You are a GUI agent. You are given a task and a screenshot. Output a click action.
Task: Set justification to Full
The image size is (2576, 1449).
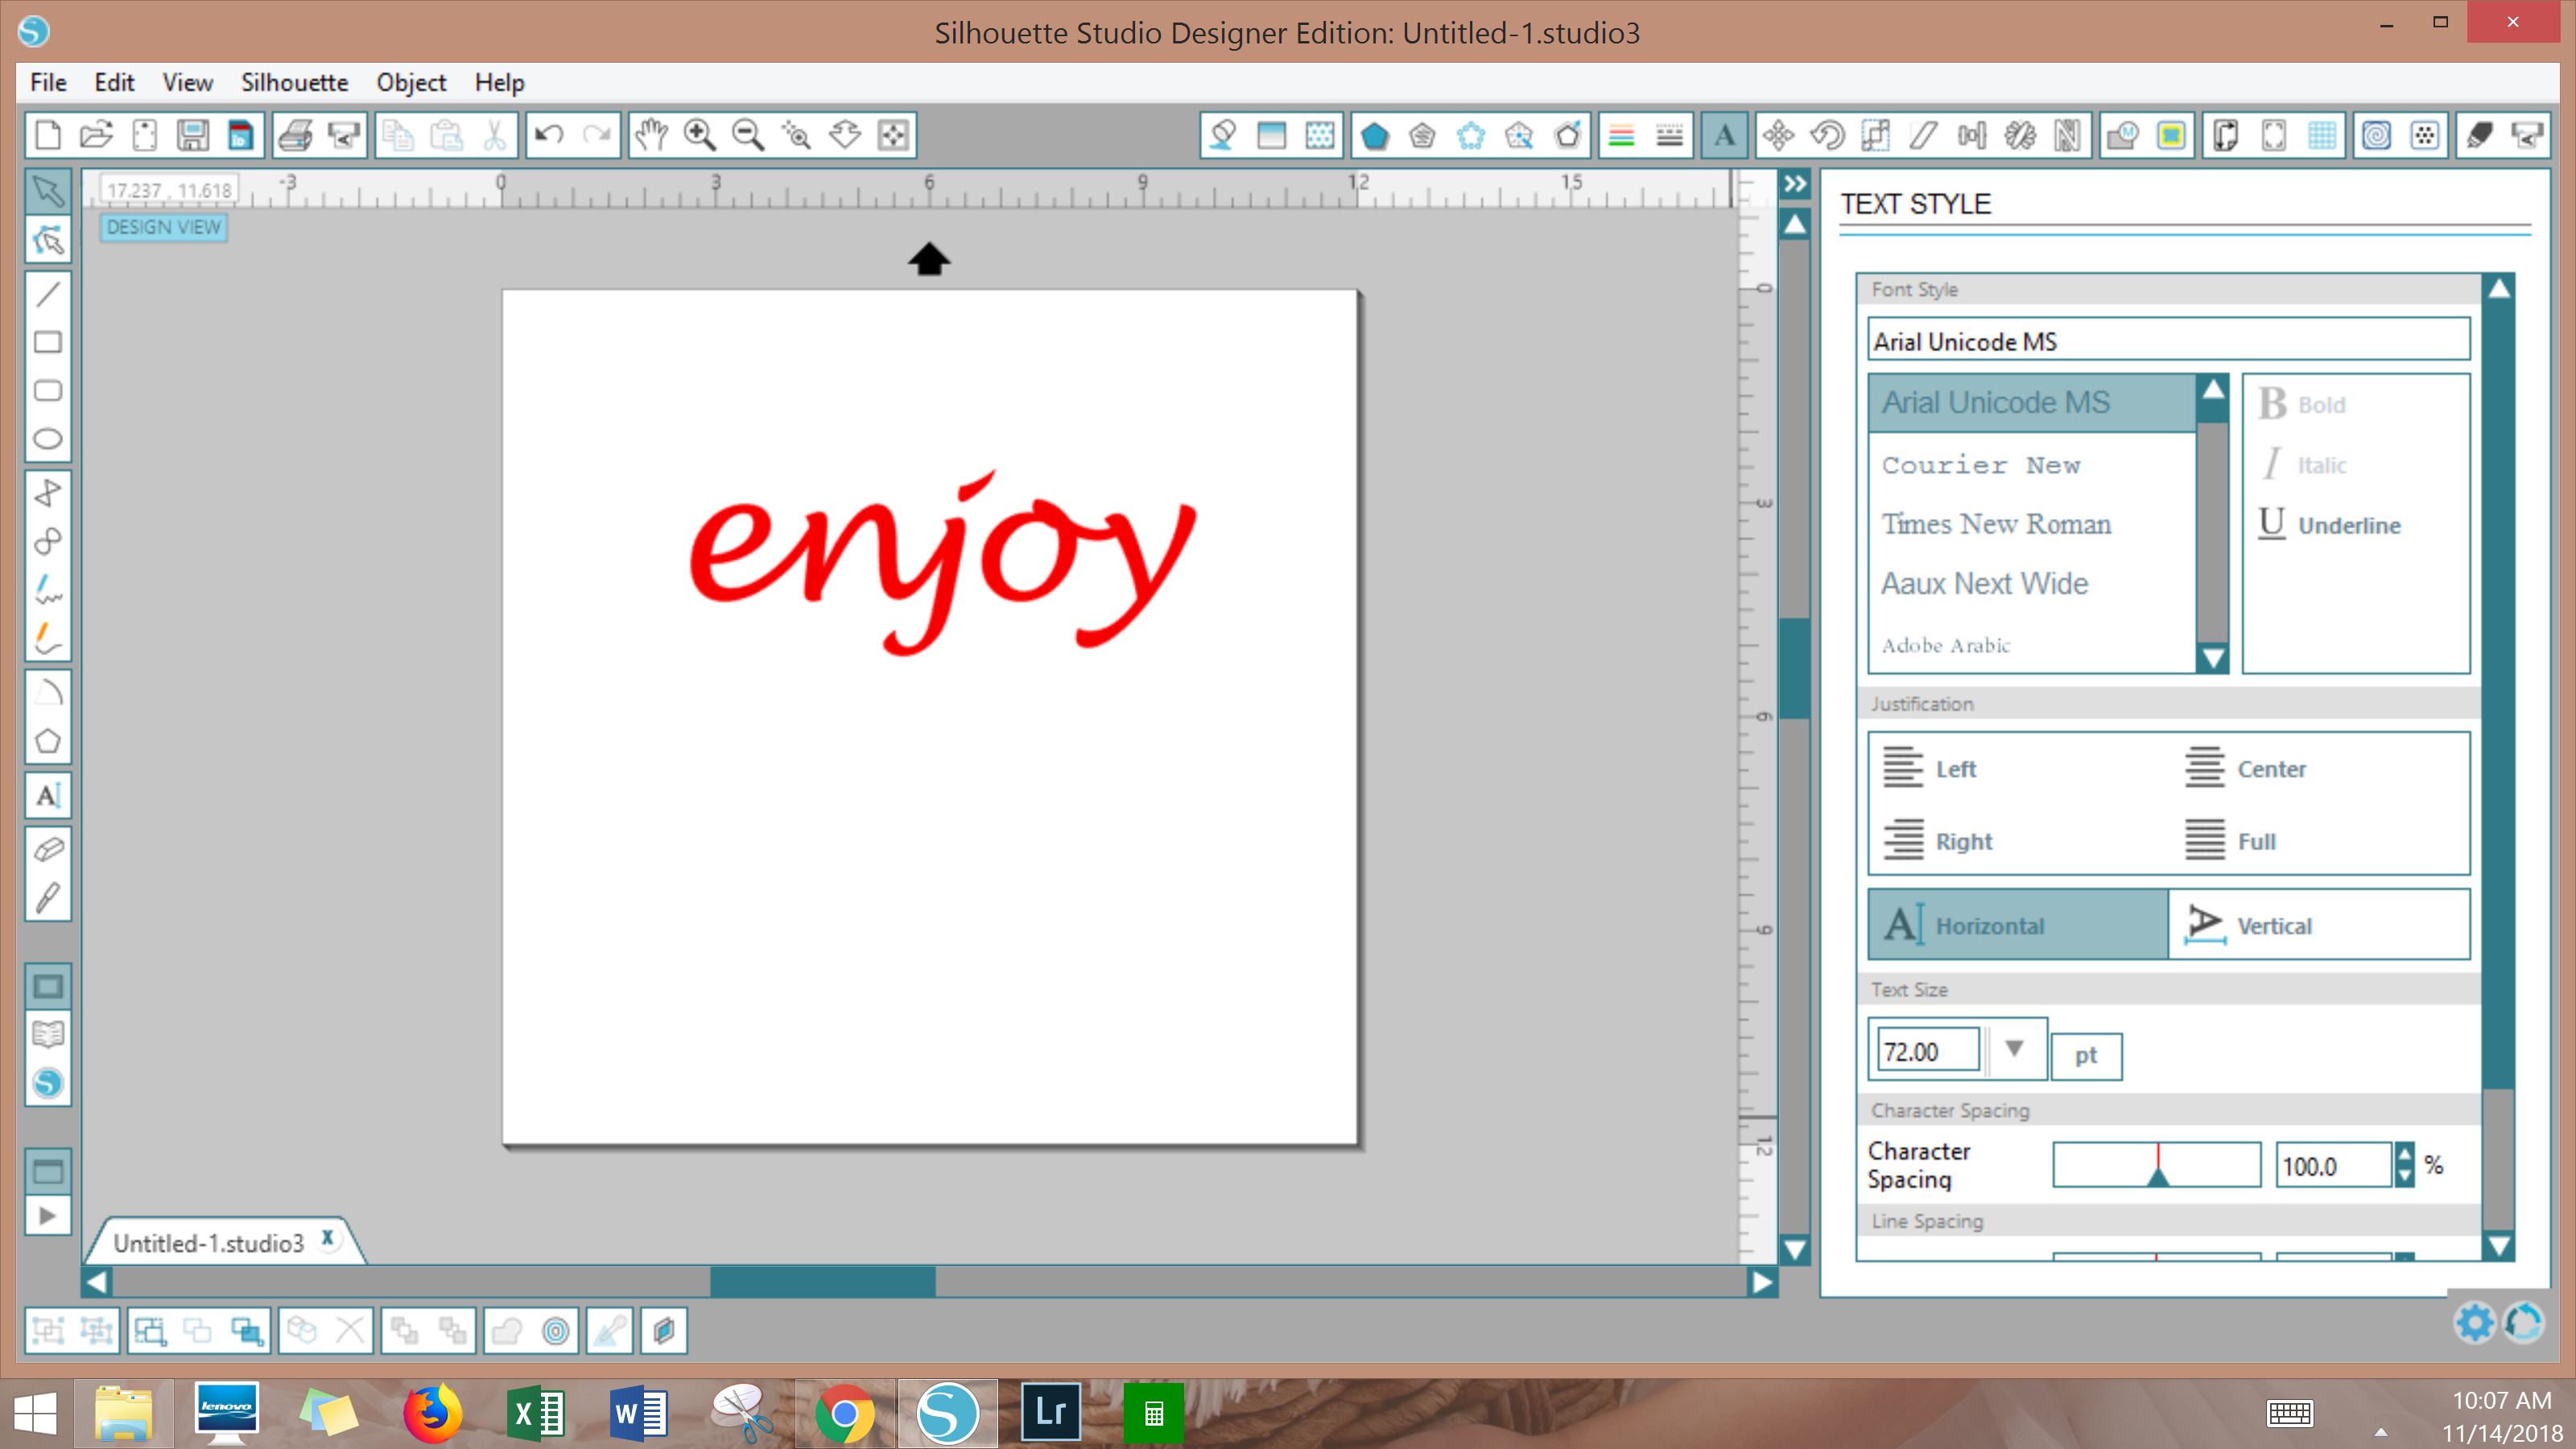2230,840
